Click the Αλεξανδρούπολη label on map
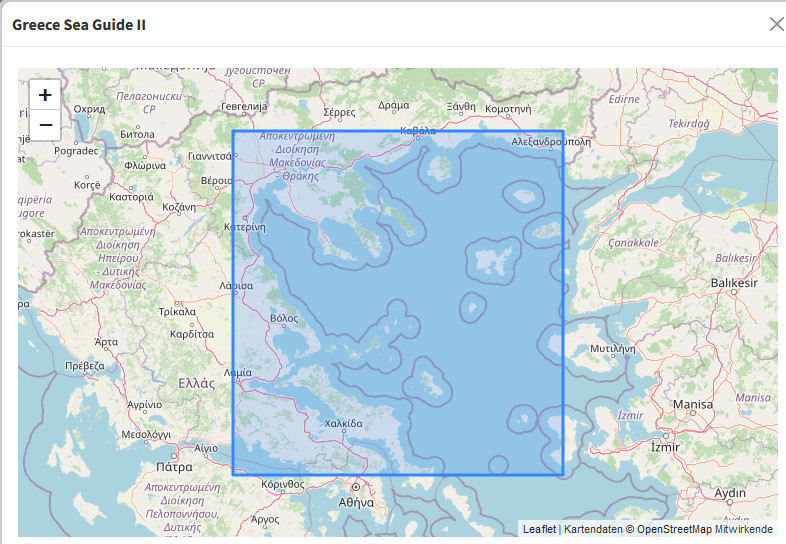786x544 pixels. click(552, 142)
